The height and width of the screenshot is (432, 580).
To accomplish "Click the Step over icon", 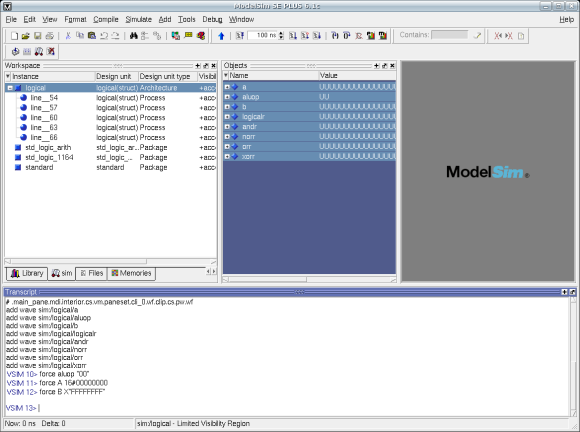I will coord(347,36).
